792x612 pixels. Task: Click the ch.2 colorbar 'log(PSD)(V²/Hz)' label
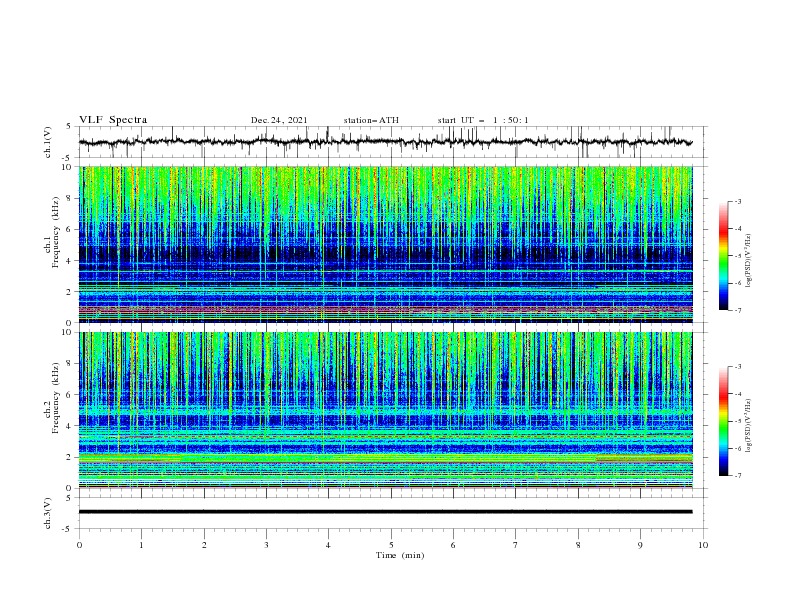(748, 425)
